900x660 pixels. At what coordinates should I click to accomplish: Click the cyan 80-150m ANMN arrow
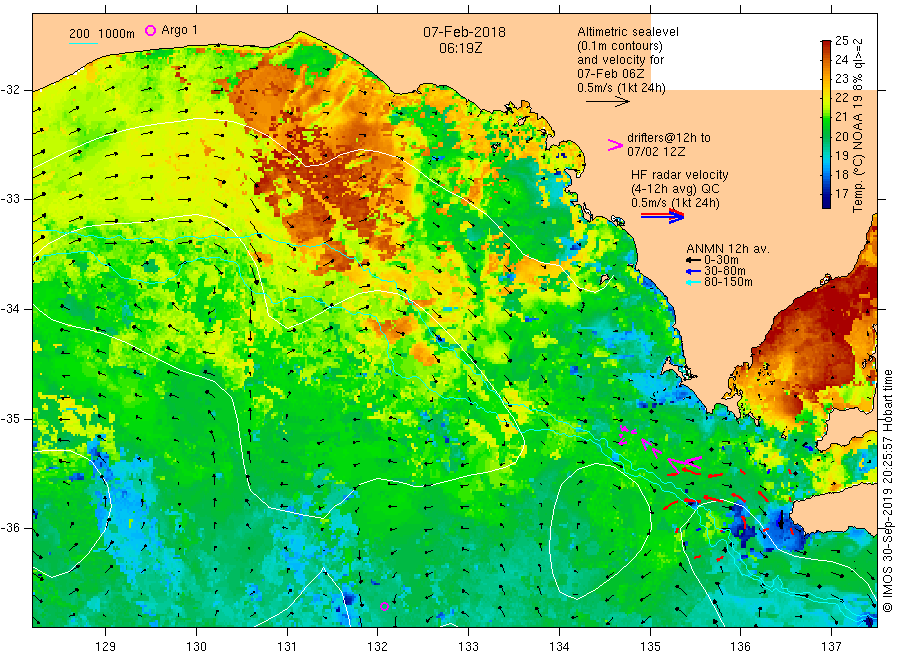(693, 282)
